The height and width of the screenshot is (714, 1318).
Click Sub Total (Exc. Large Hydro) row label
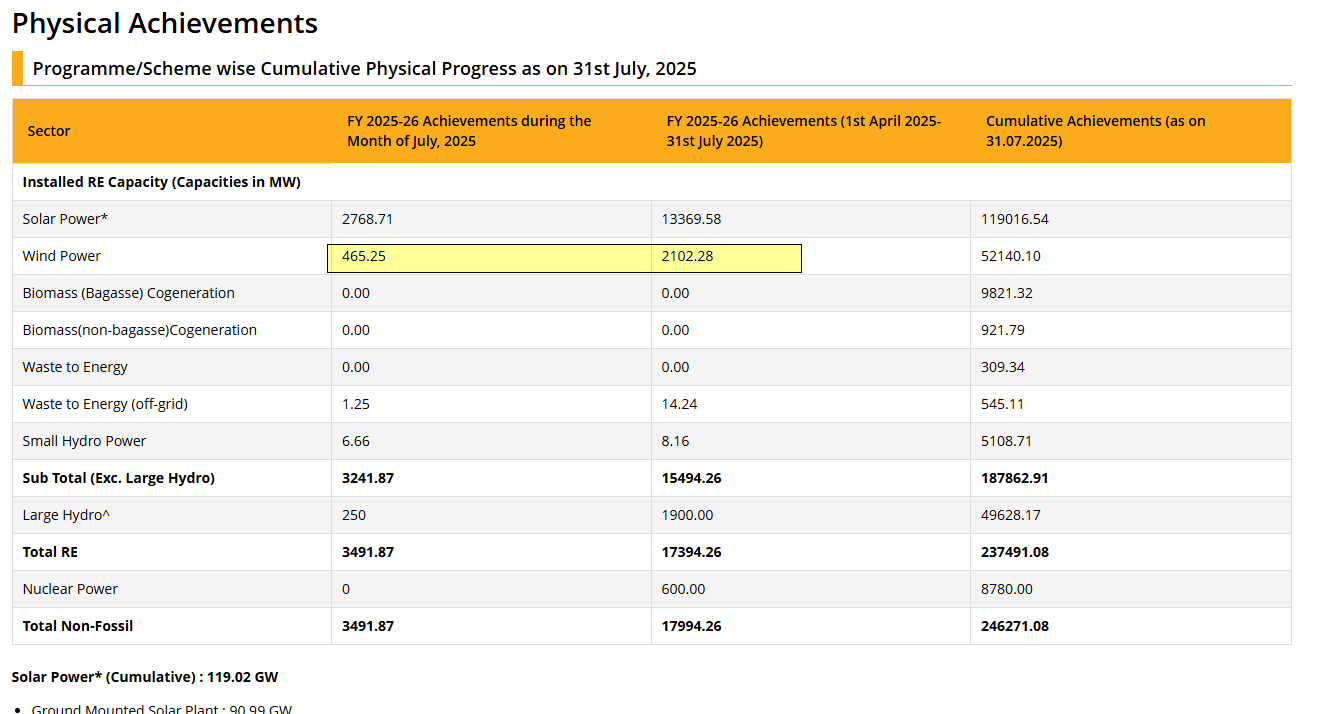click(118, 478)
